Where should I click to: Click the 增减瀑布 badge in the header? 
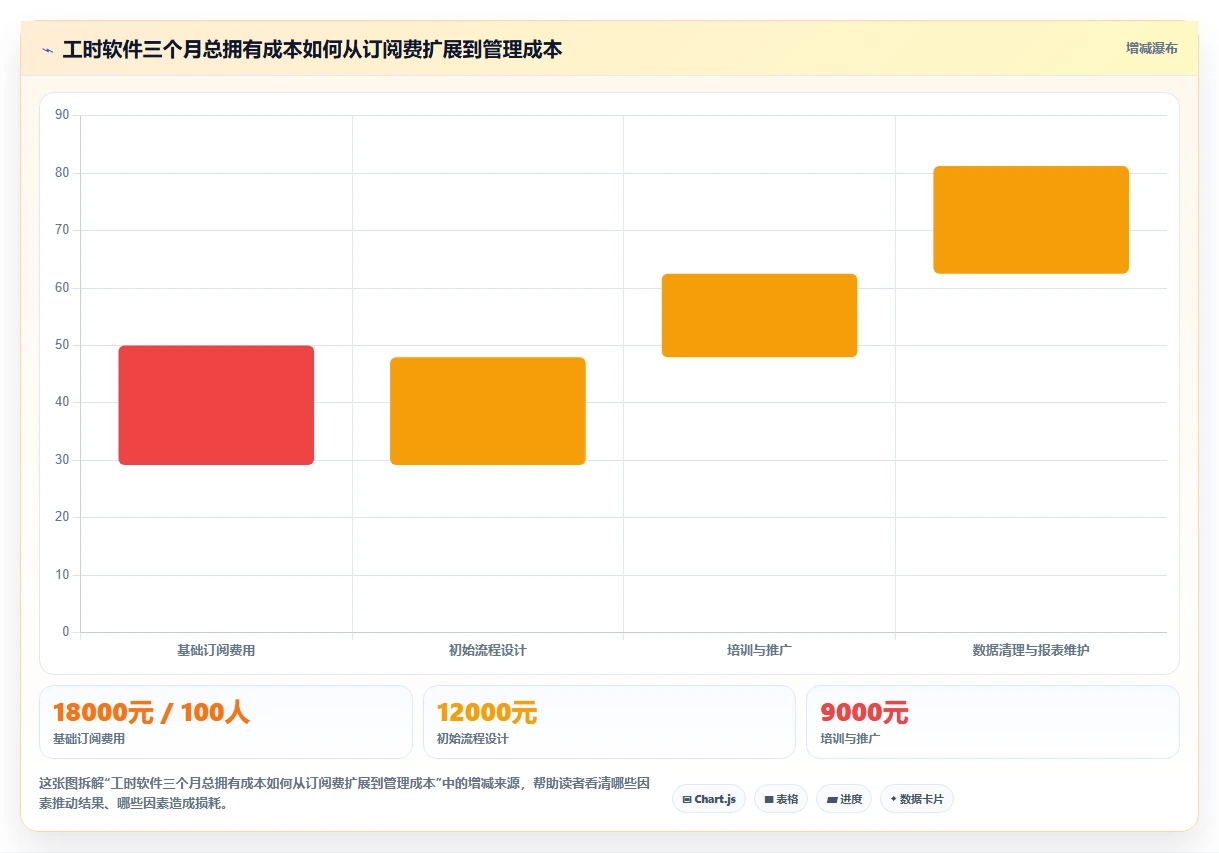[1151, 48]
